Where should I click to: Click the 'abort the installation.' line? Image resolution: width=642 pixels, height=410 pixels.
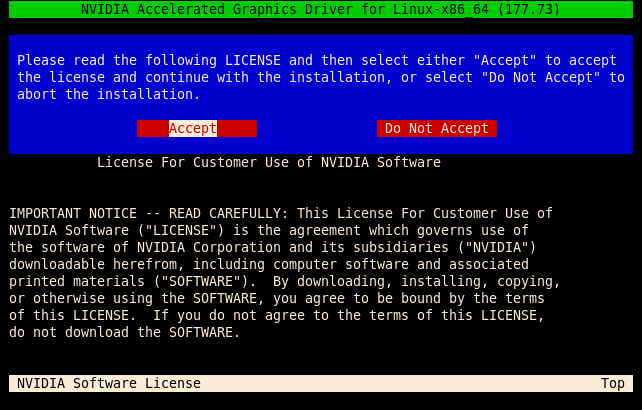109,95
